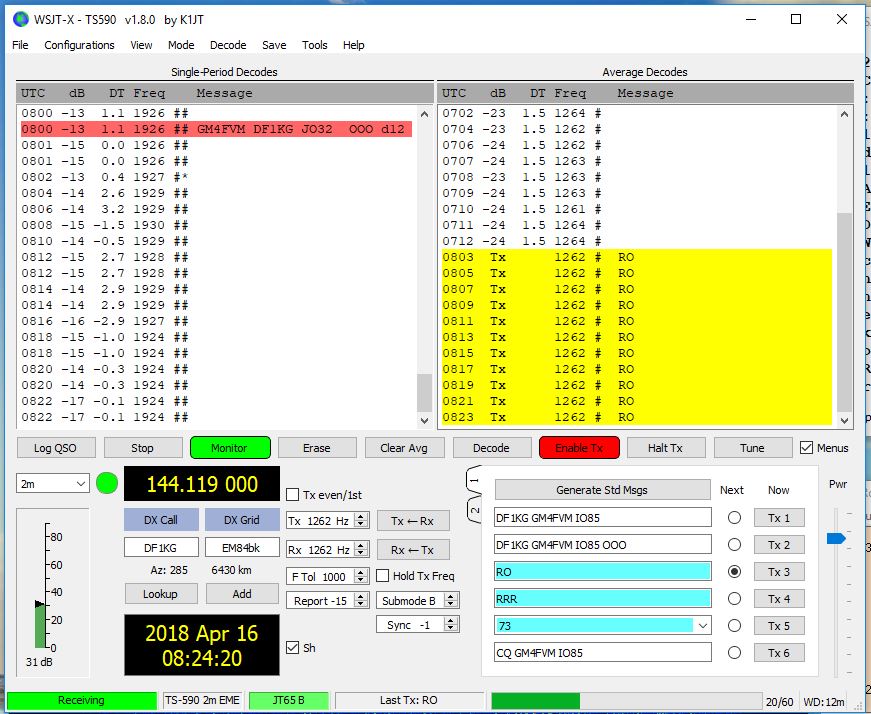Click the Tx 6 now button
Image resolution: width=871 pixels, height=714 pixels.
pos(779,652)
